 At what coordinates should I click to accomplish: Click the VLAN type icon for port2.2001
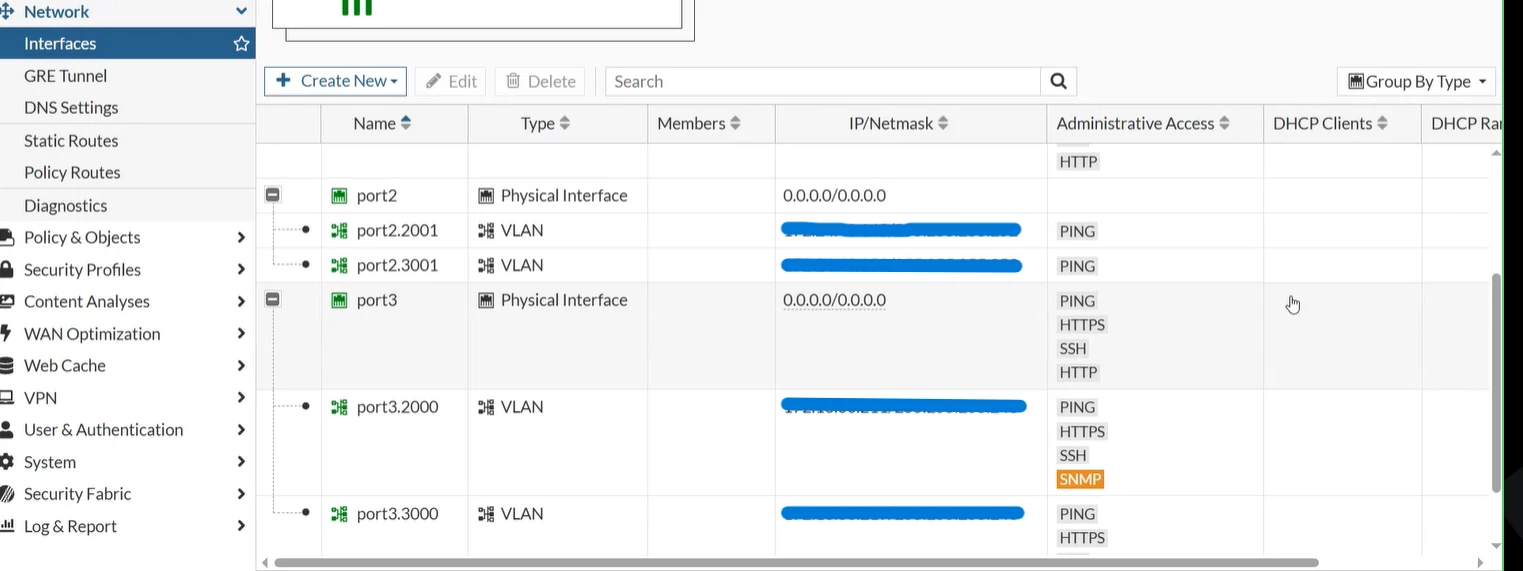486,230
